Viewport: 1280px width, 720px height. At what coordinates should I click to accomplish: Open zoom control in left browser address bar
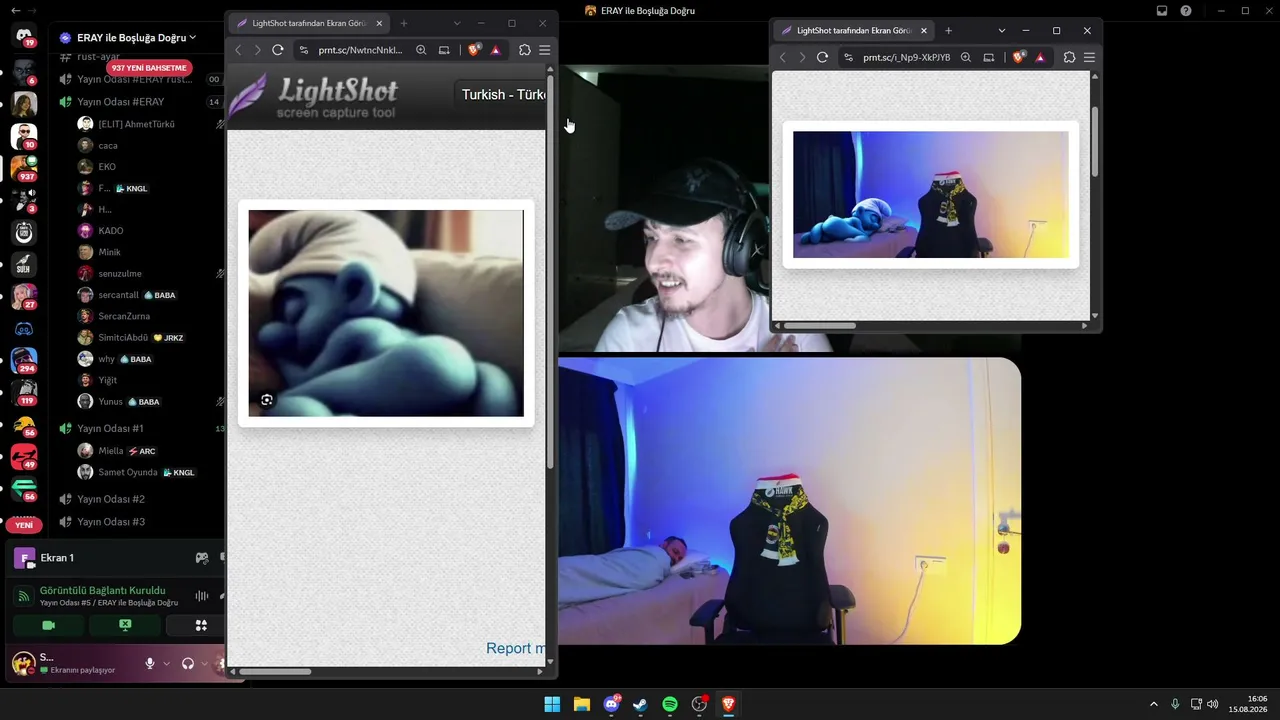(421, 50)
